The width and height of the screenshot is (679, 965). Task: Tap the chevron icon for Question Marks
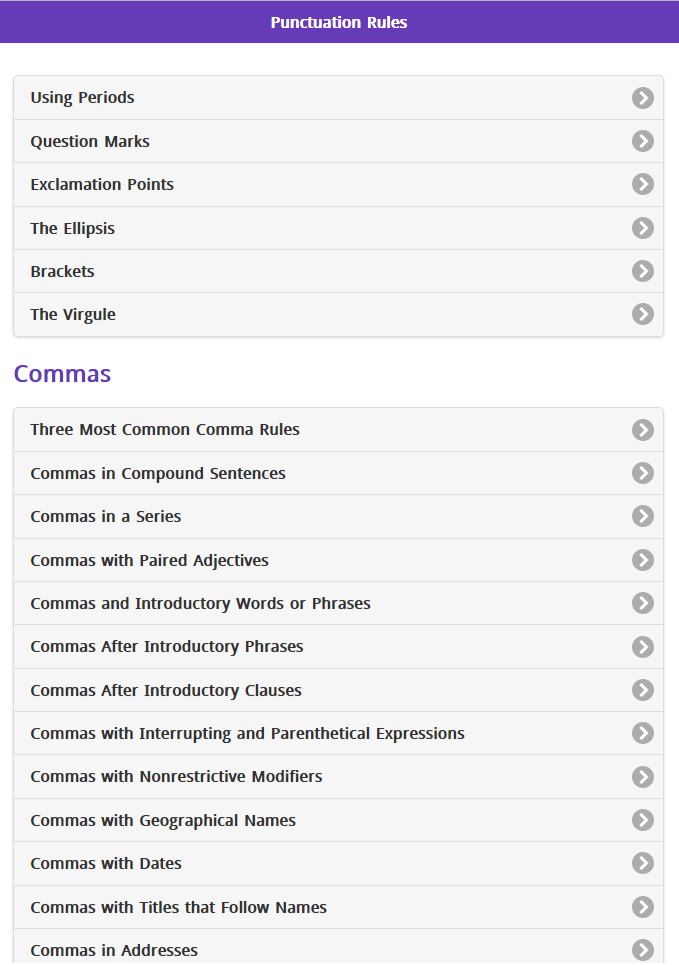tap(643, 141)
